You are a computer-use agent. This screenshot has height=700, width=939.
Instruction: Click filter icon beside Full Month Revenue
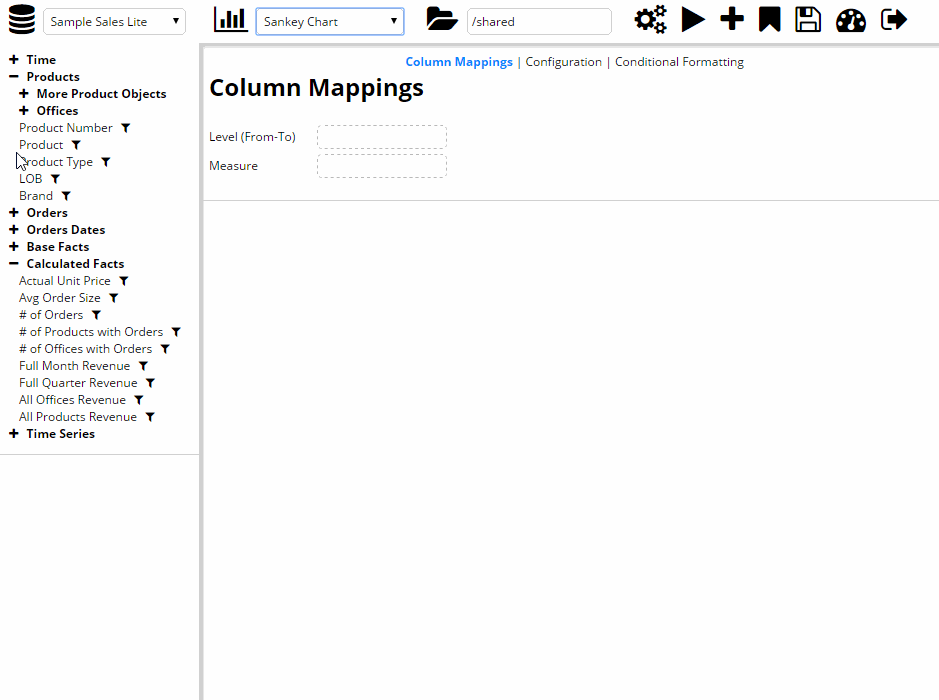click(143, 366)
